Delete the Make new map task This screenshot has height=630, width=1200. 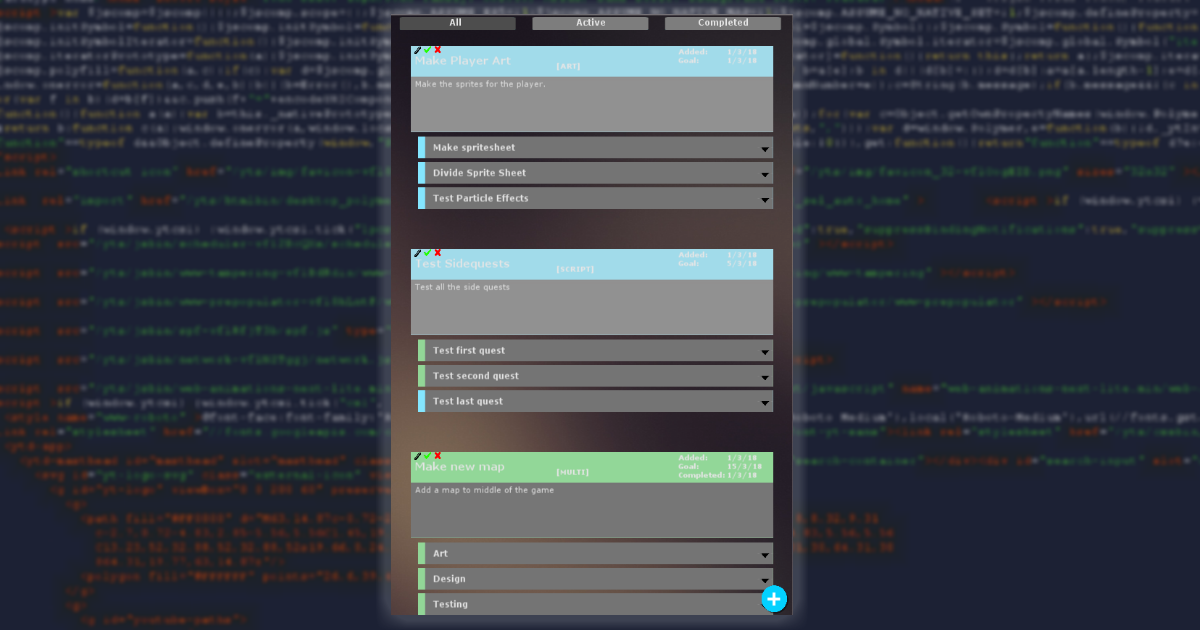[438, 456]
